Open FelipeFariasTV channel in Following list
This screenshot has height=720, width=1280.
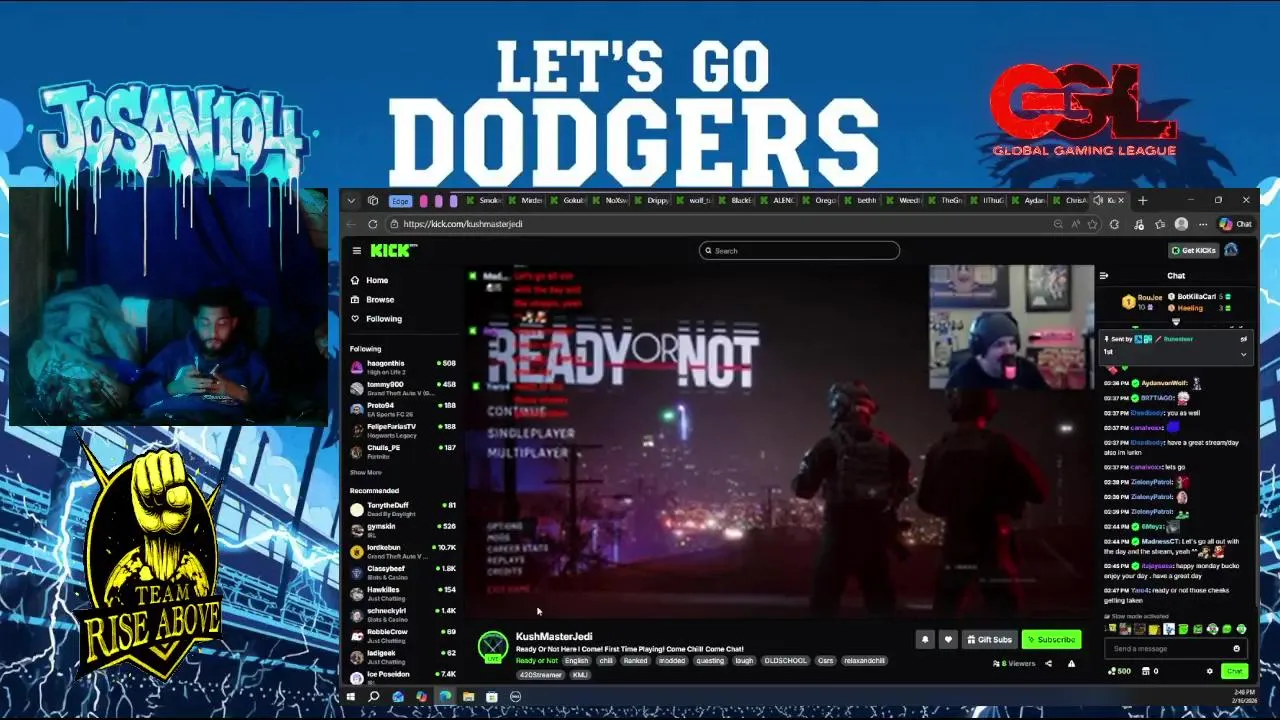[402, 430]
